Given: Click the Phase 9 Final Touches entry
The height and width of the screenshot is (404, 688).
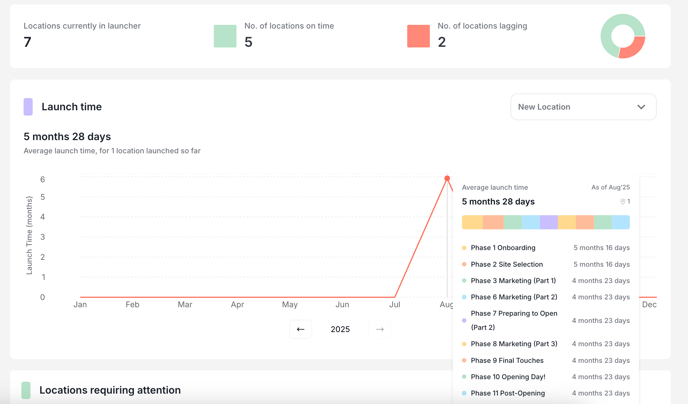Looking at the screenshot, I should coord(507,361).
